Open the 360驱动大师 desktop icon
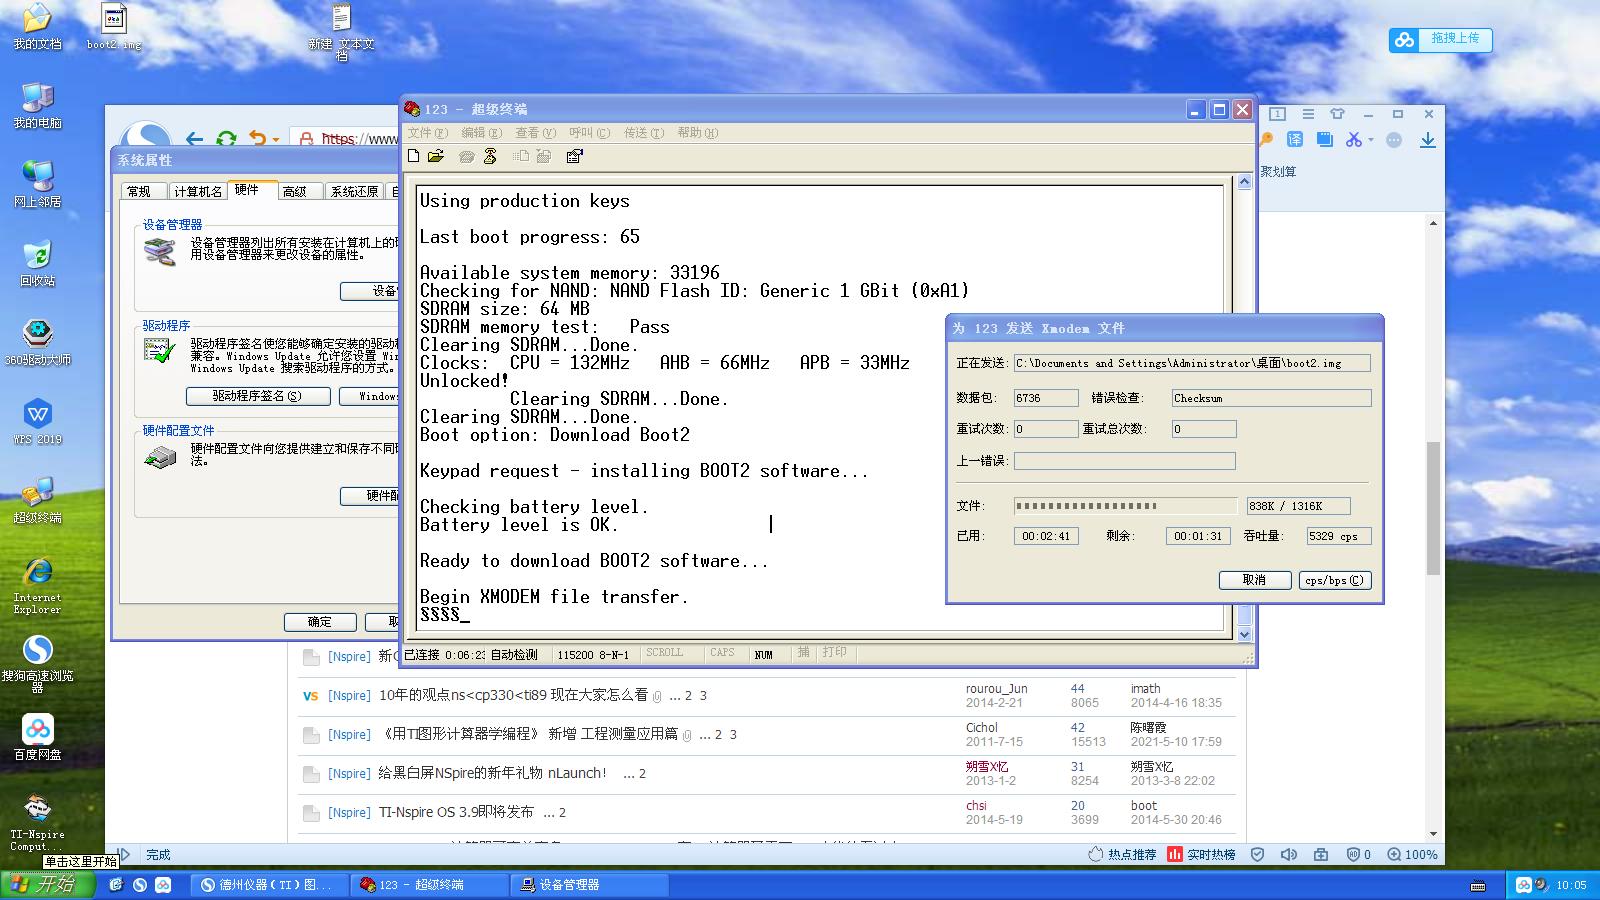Image resolution: width=1600 pixels, height=900 pixels. pos(38,342)
